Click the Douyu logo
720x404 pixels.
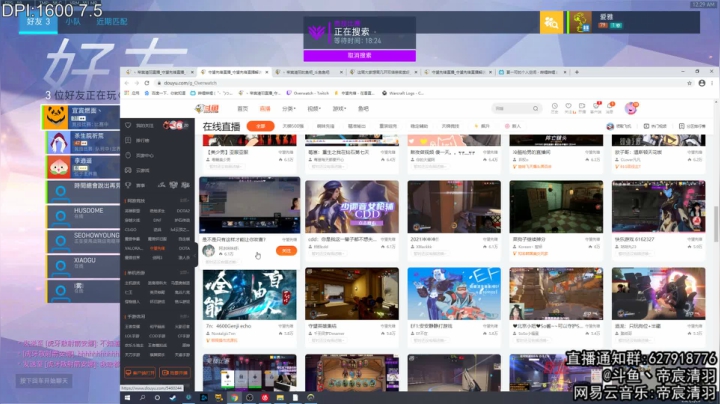pyautogui.click(x=207, y=109)
